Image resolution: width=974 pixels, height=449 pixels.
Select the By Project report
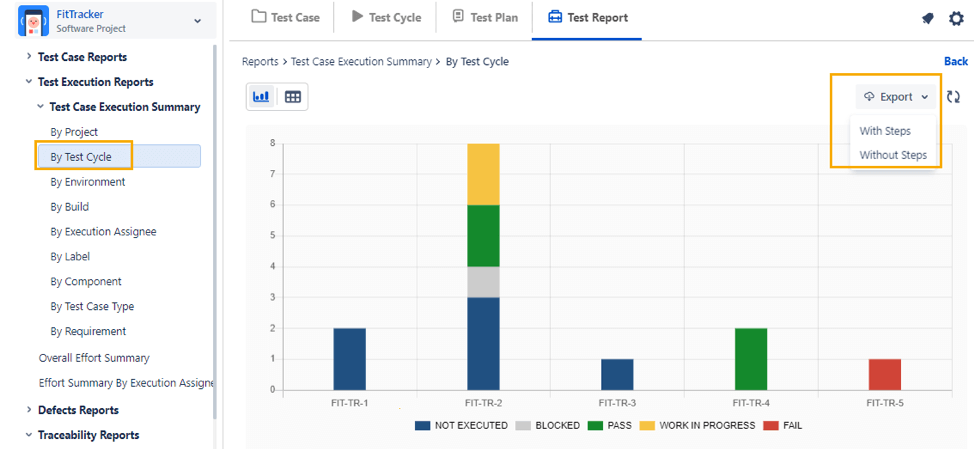[74, 132]
